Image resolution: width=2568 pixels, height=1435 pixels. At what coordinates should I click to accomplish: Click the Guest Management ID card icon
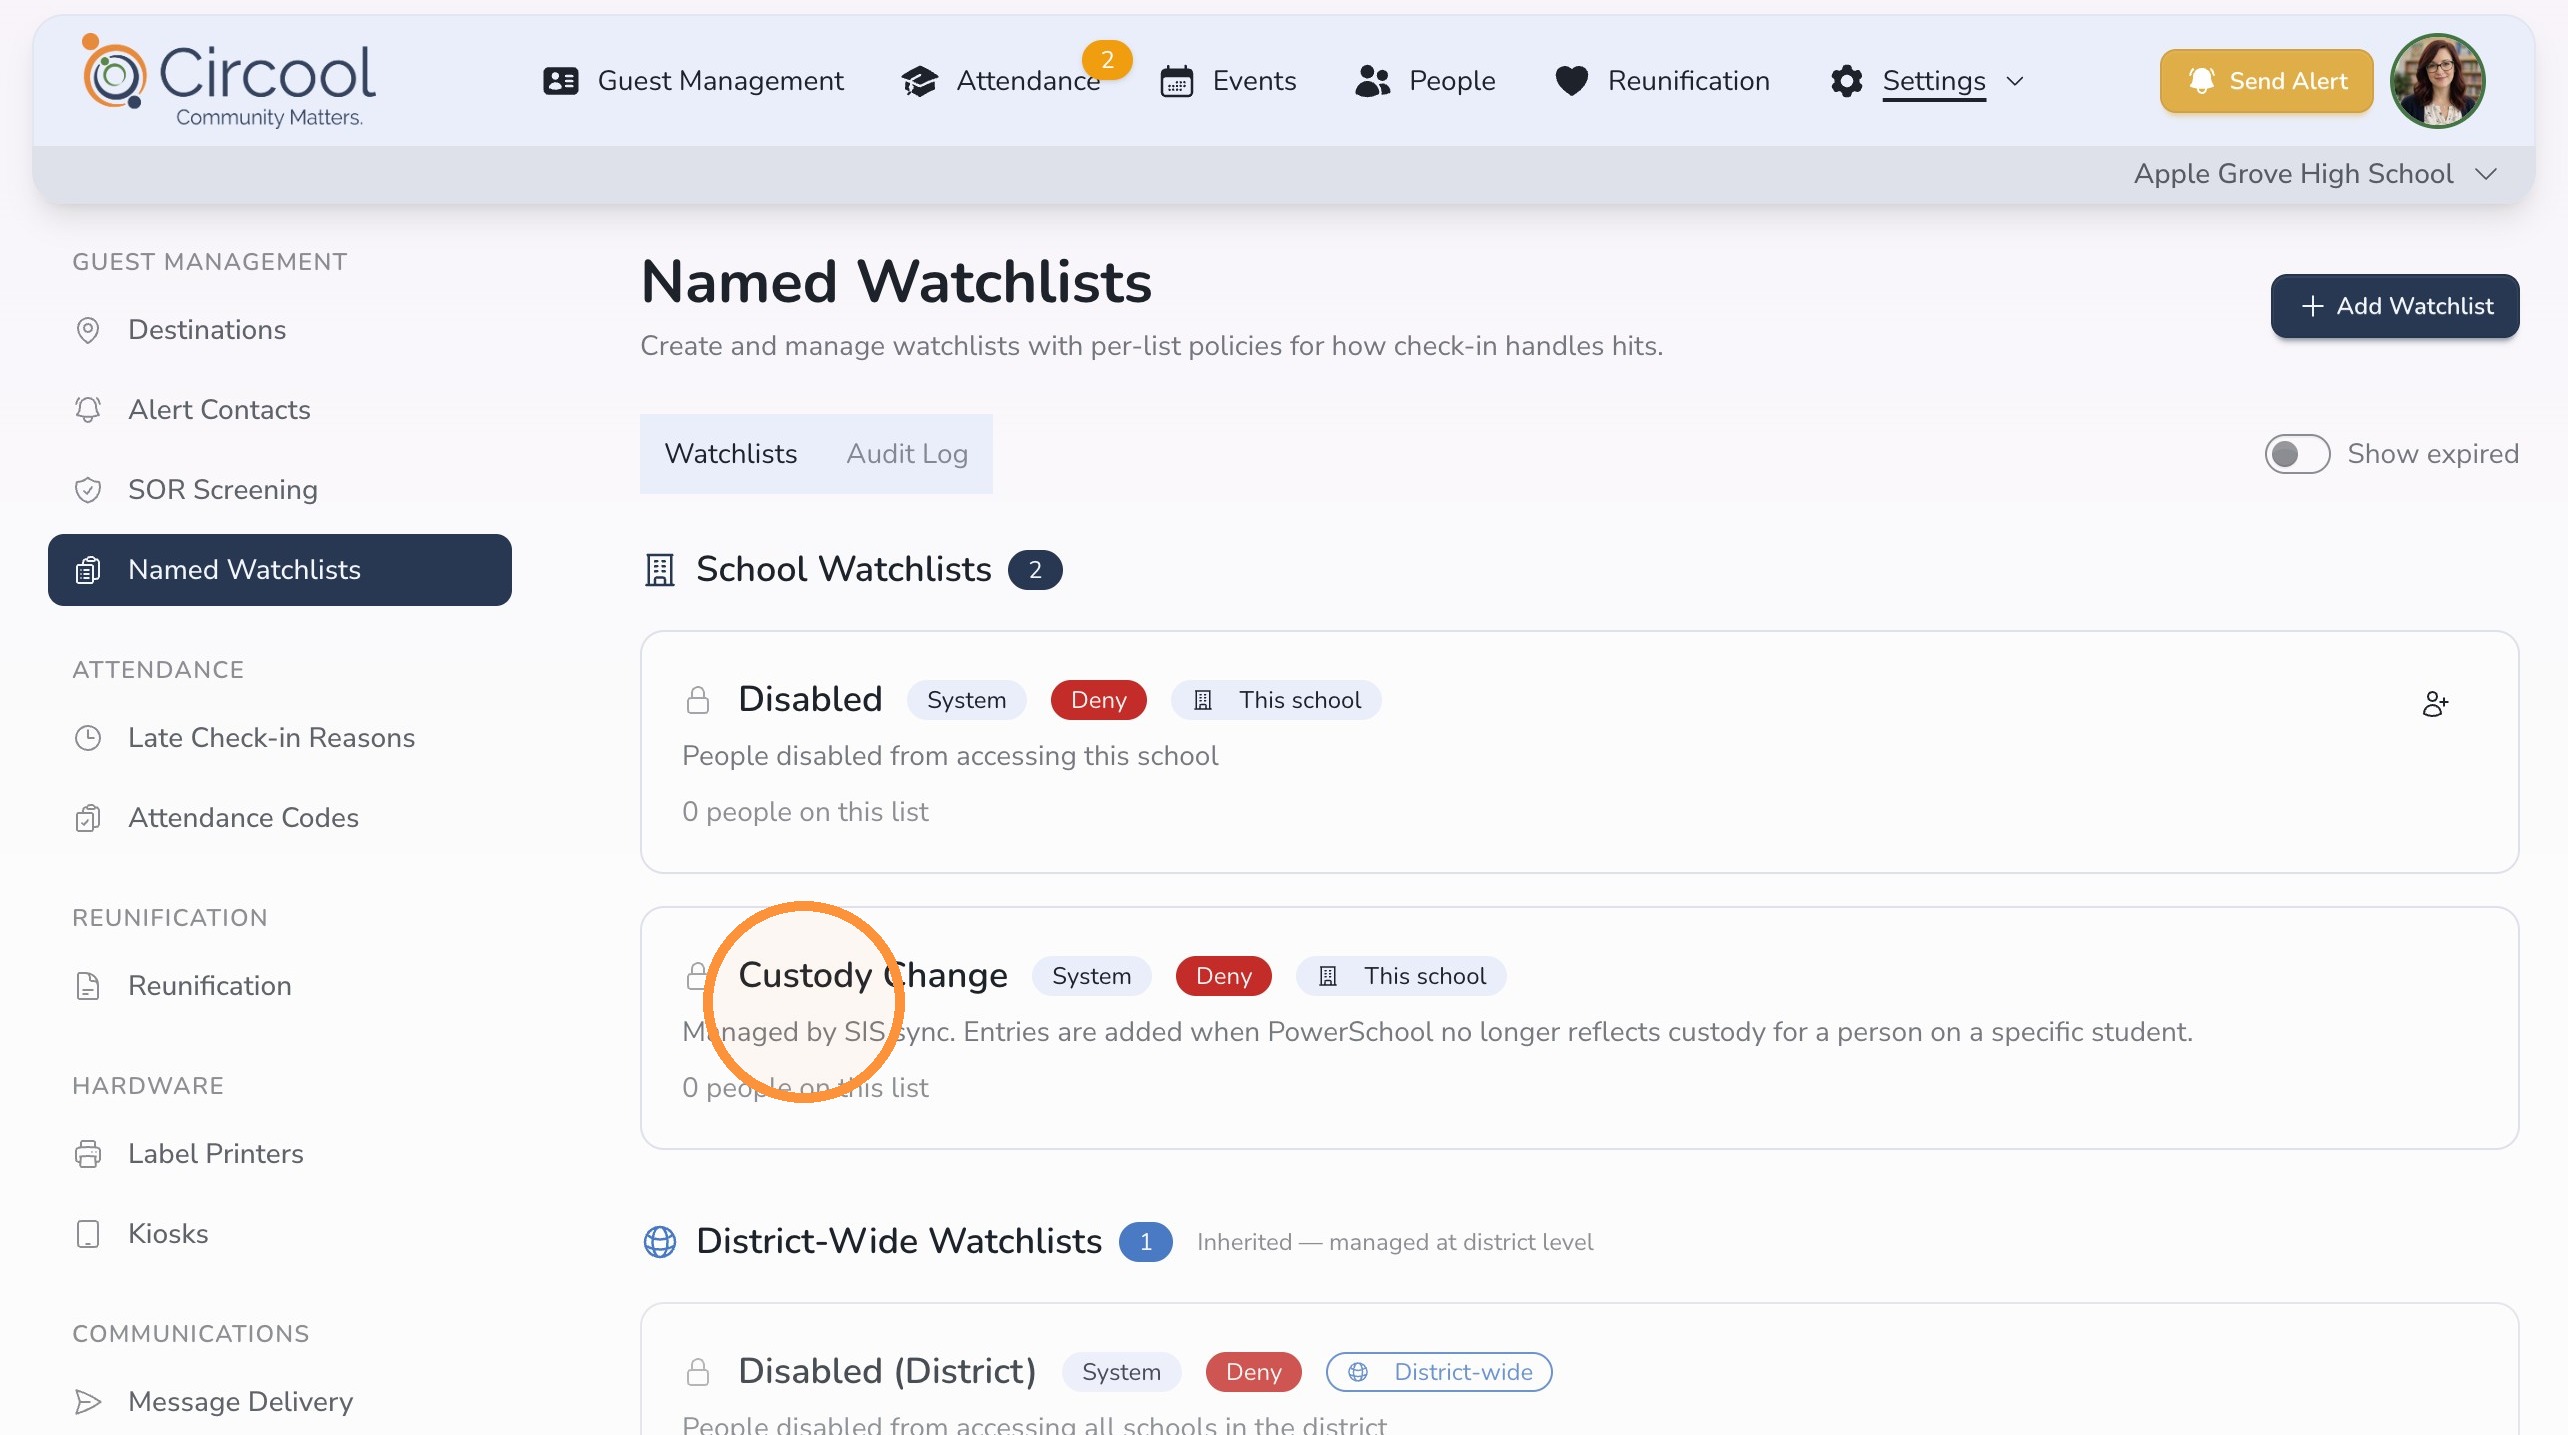(561, 81)
